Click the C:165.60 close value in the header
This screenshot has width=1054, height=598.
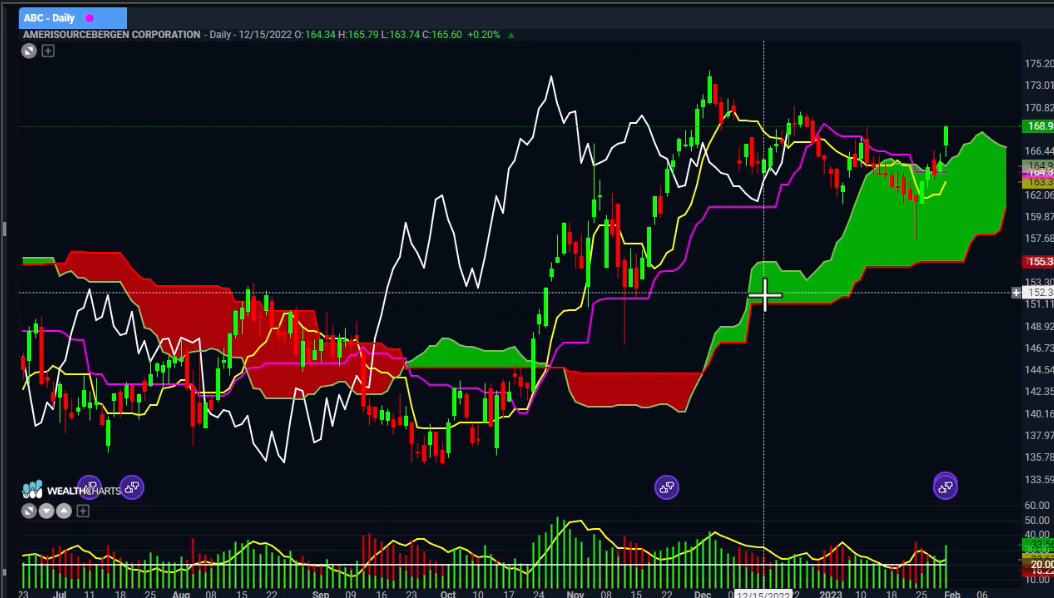[442, 34]
